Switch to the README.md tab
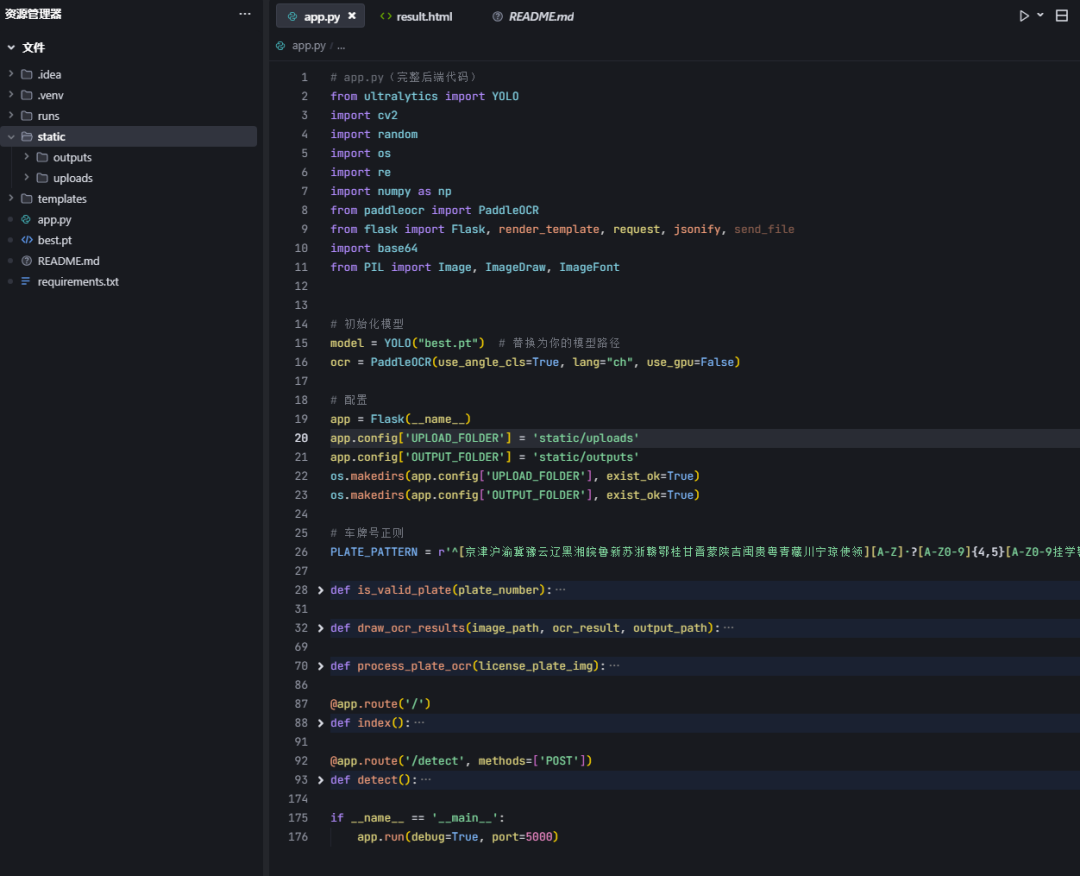 [x=532, y=17]
